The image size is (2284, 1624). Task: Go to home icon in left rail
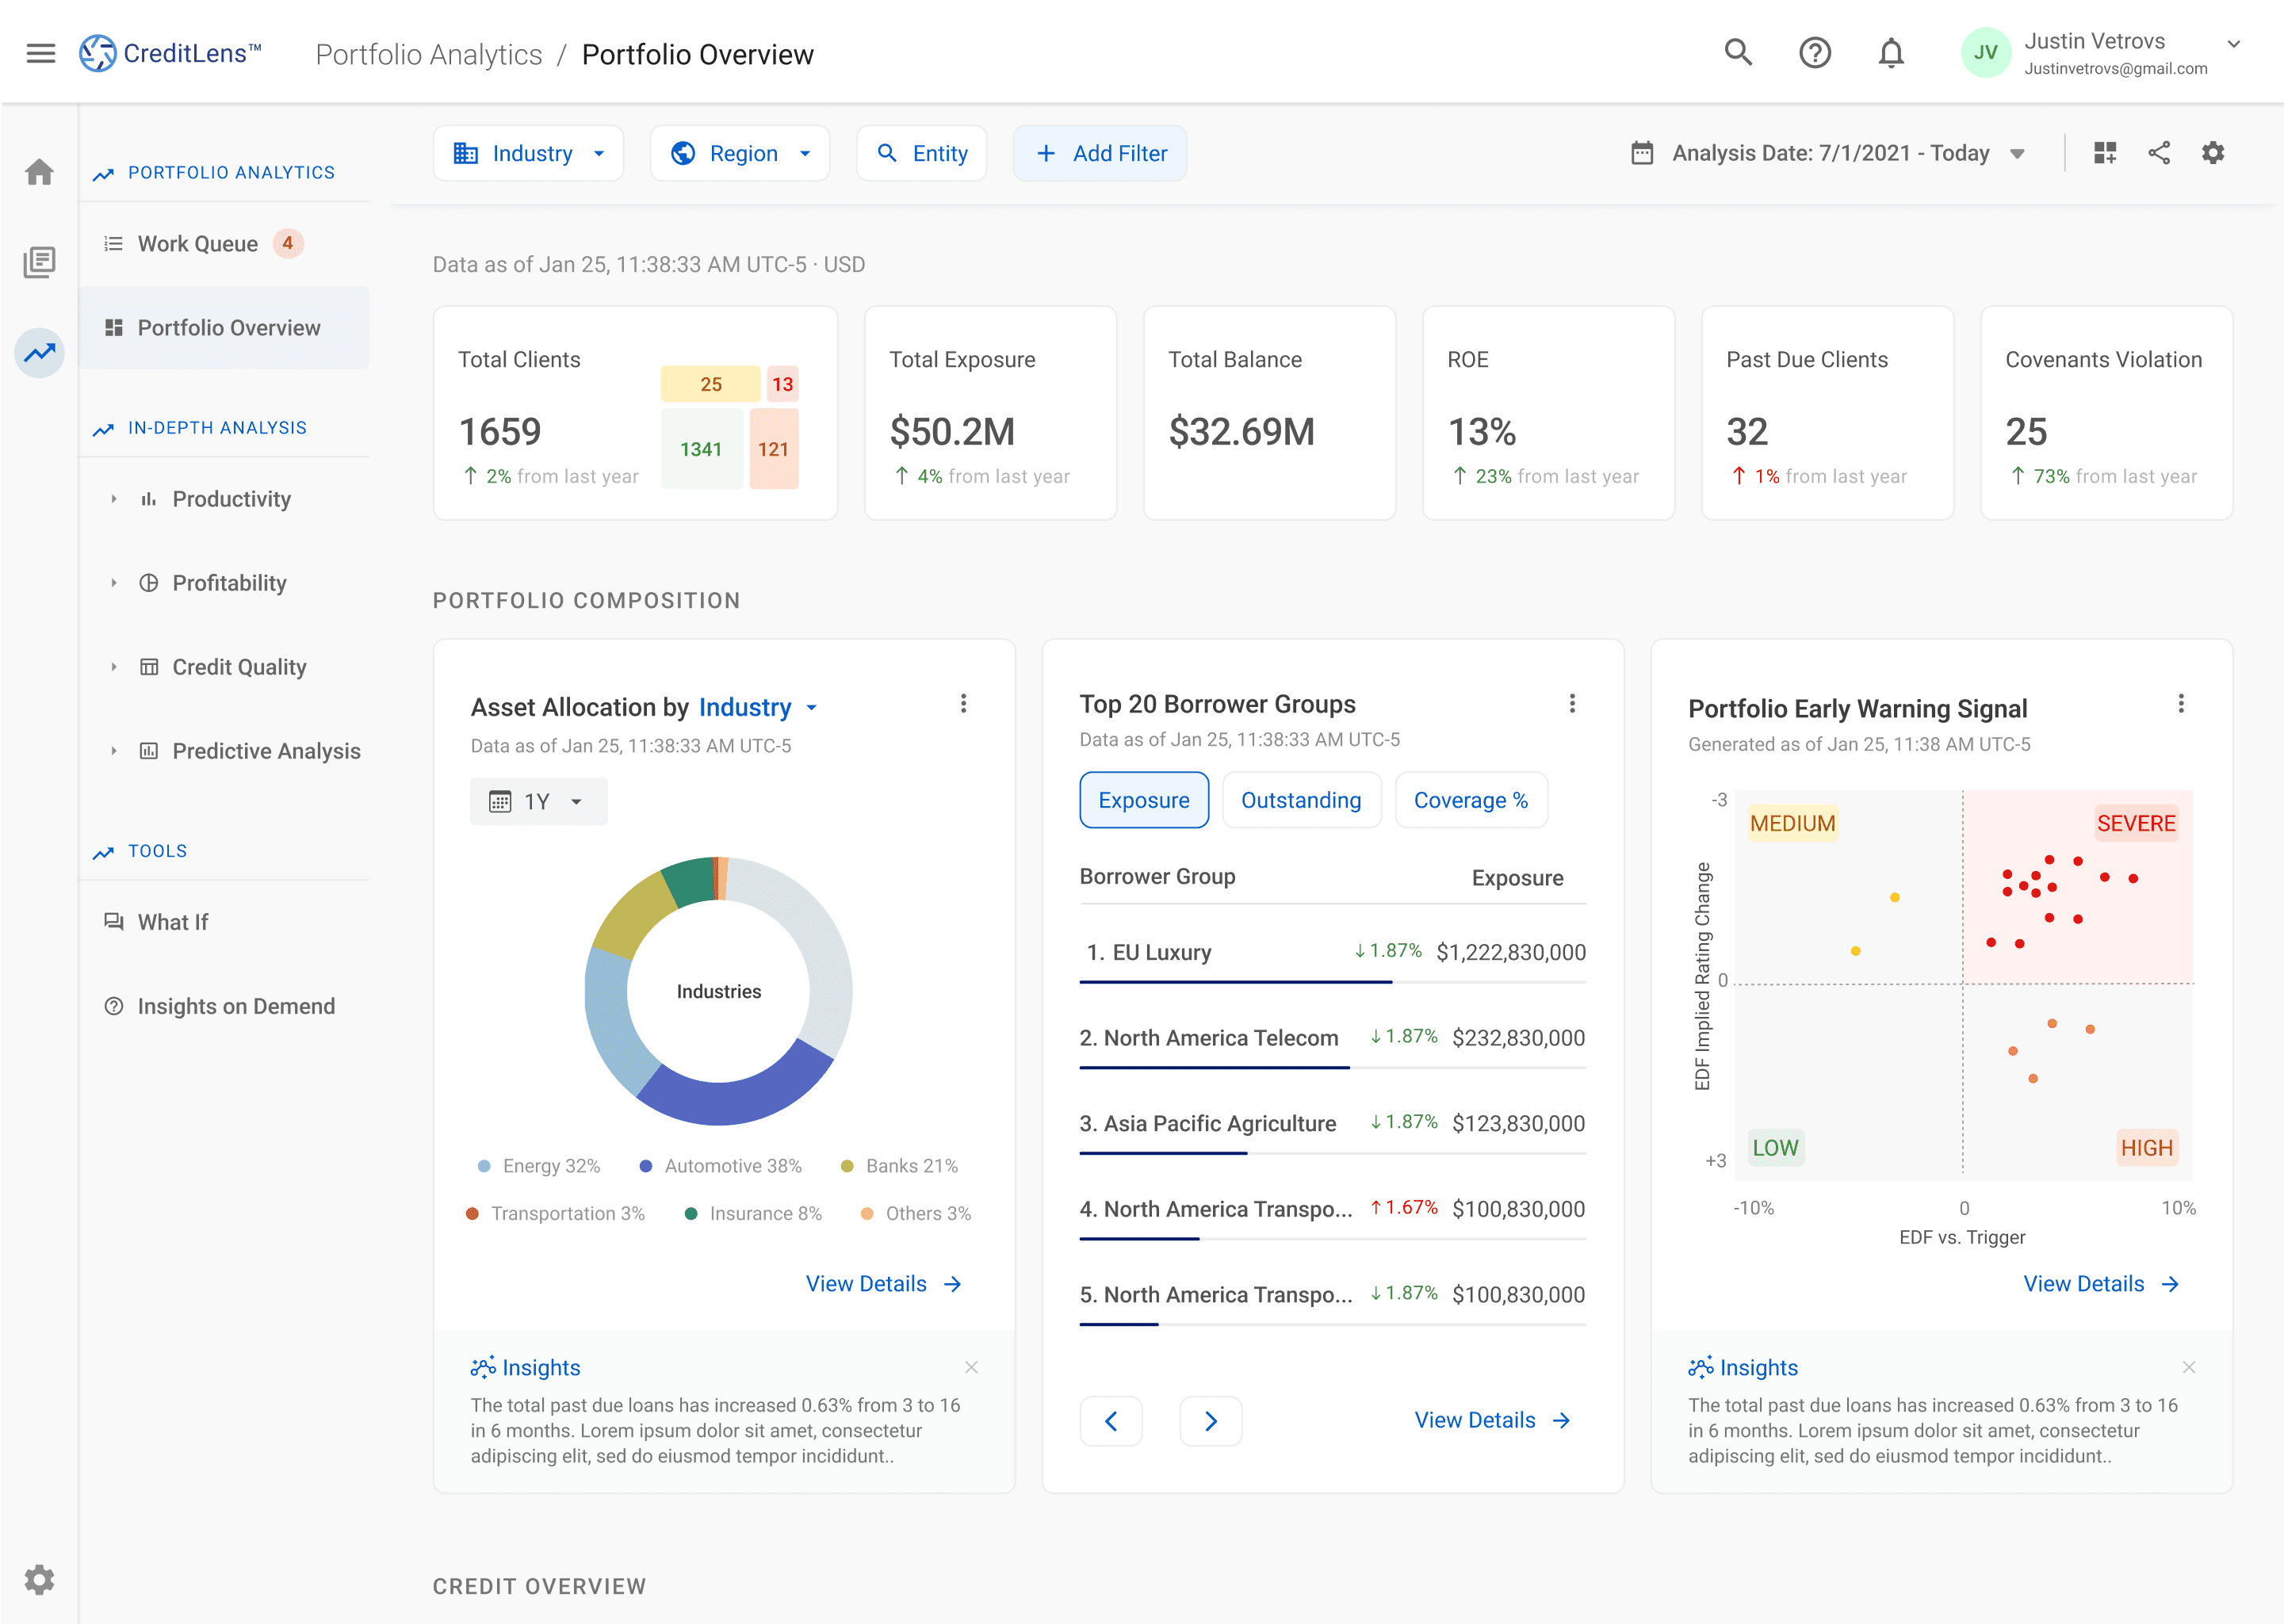pos(39,172)
